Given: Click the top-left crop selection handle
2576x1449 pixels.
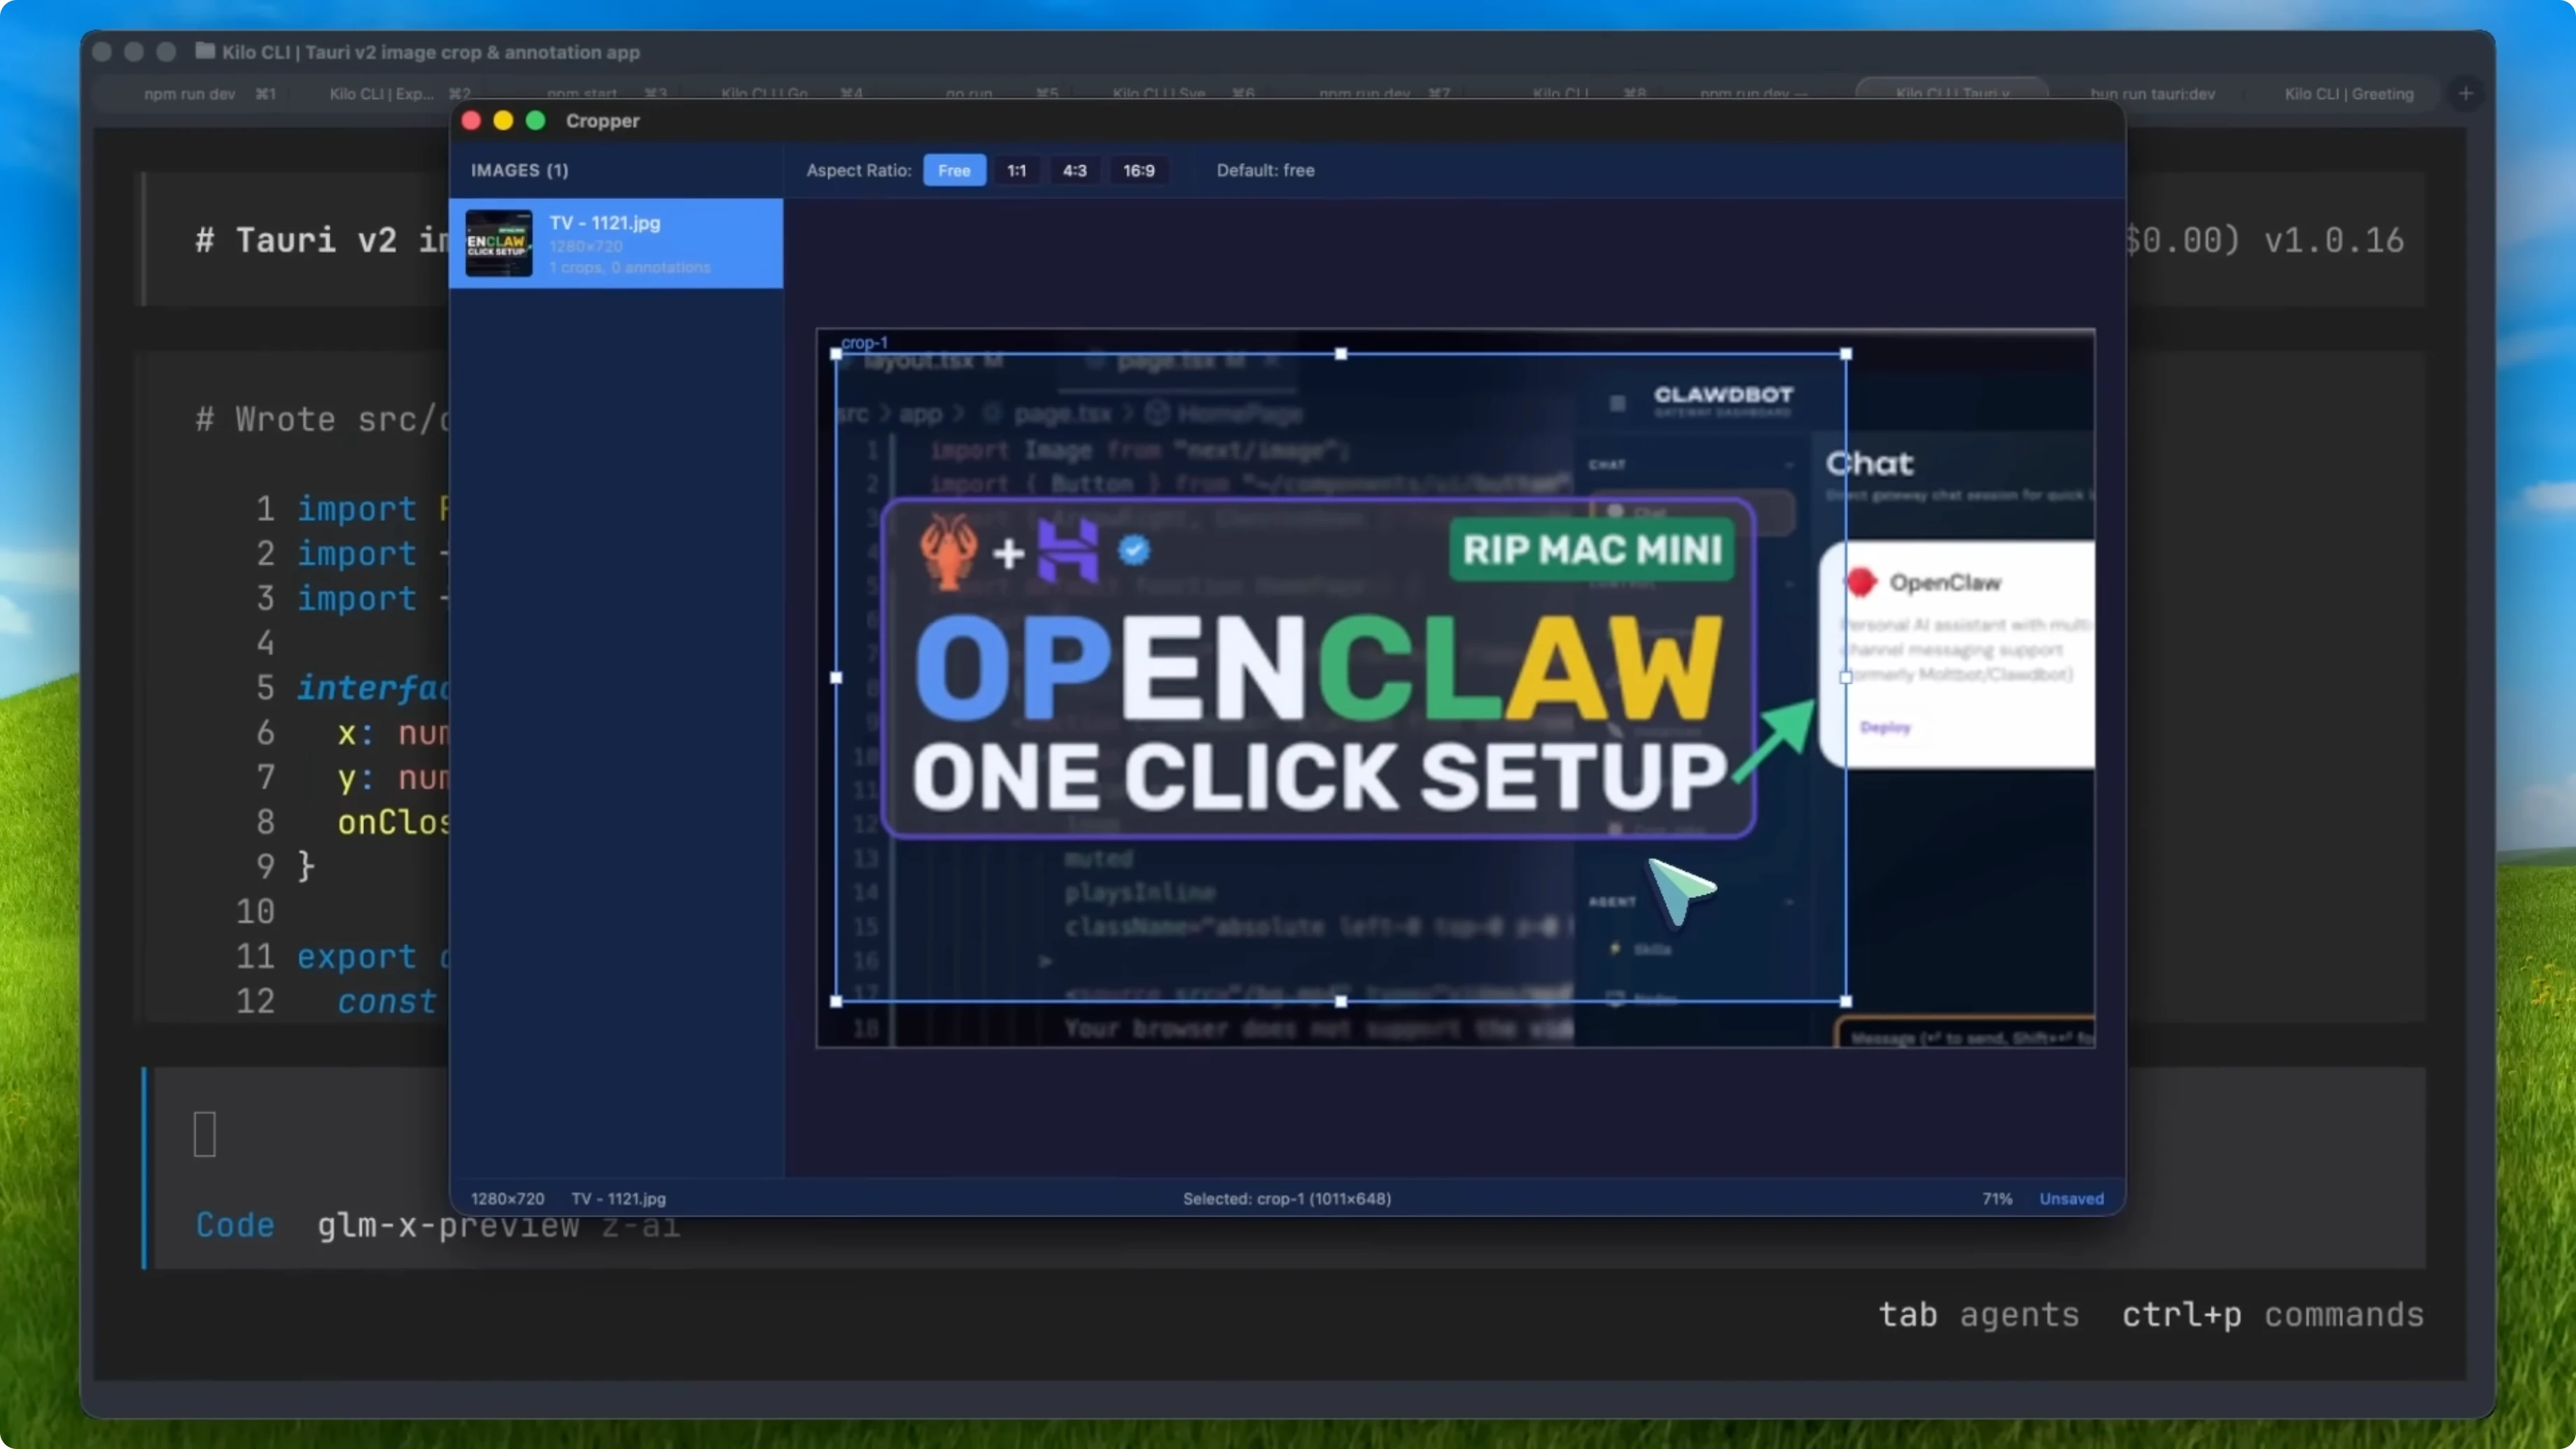Looking at the screenshot, I should [x=837, y=355].
